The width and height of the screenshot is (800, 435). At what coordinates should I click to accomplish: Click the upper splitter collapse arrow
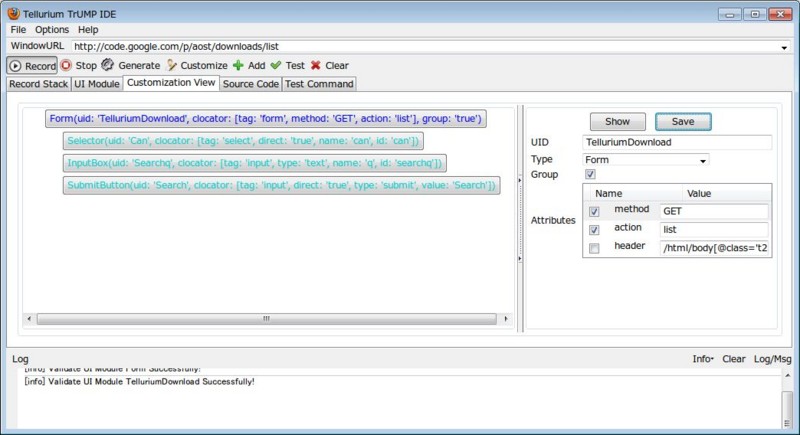pyautogui.click(x=519, y=180)
